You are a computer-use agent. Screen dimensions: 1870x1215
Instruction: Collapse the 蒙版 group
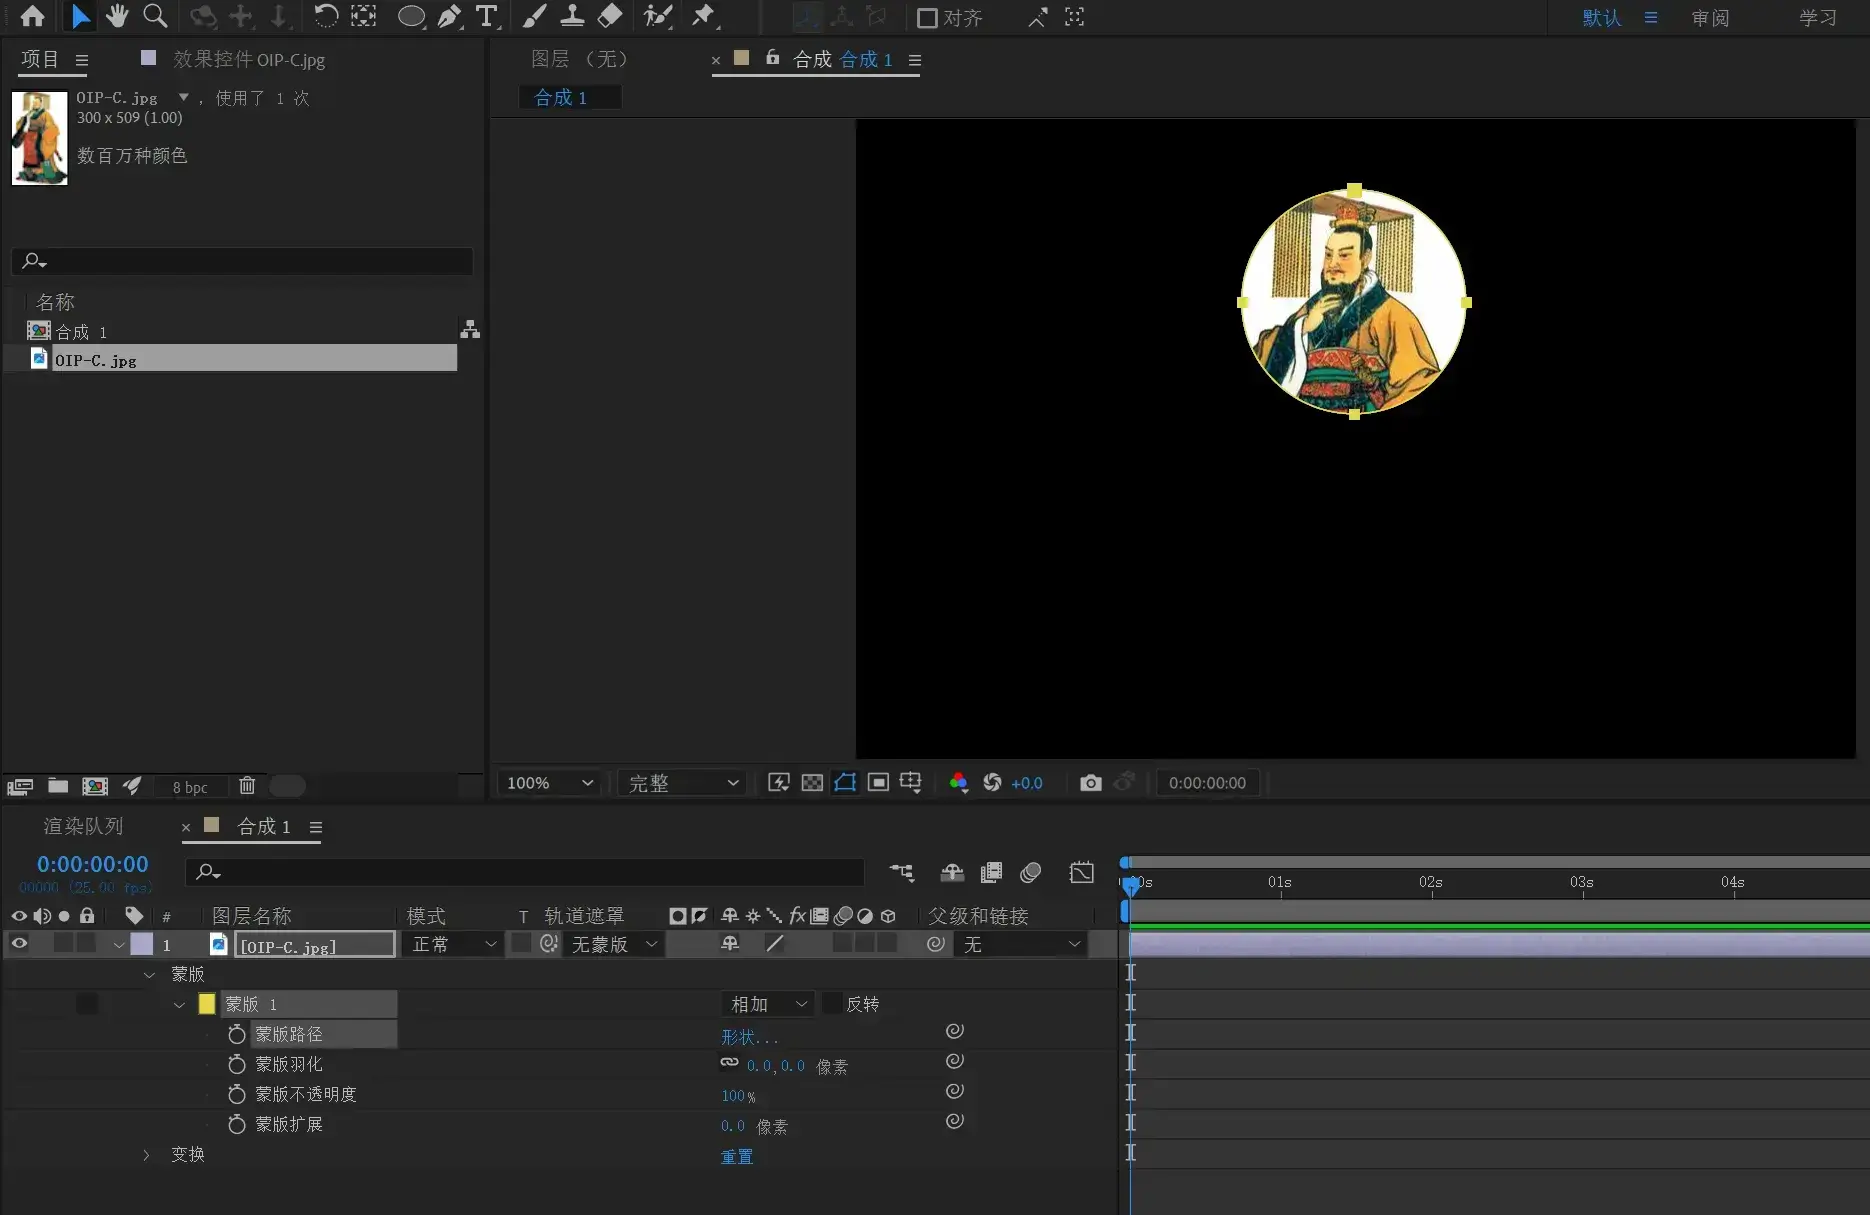[149, 974]
